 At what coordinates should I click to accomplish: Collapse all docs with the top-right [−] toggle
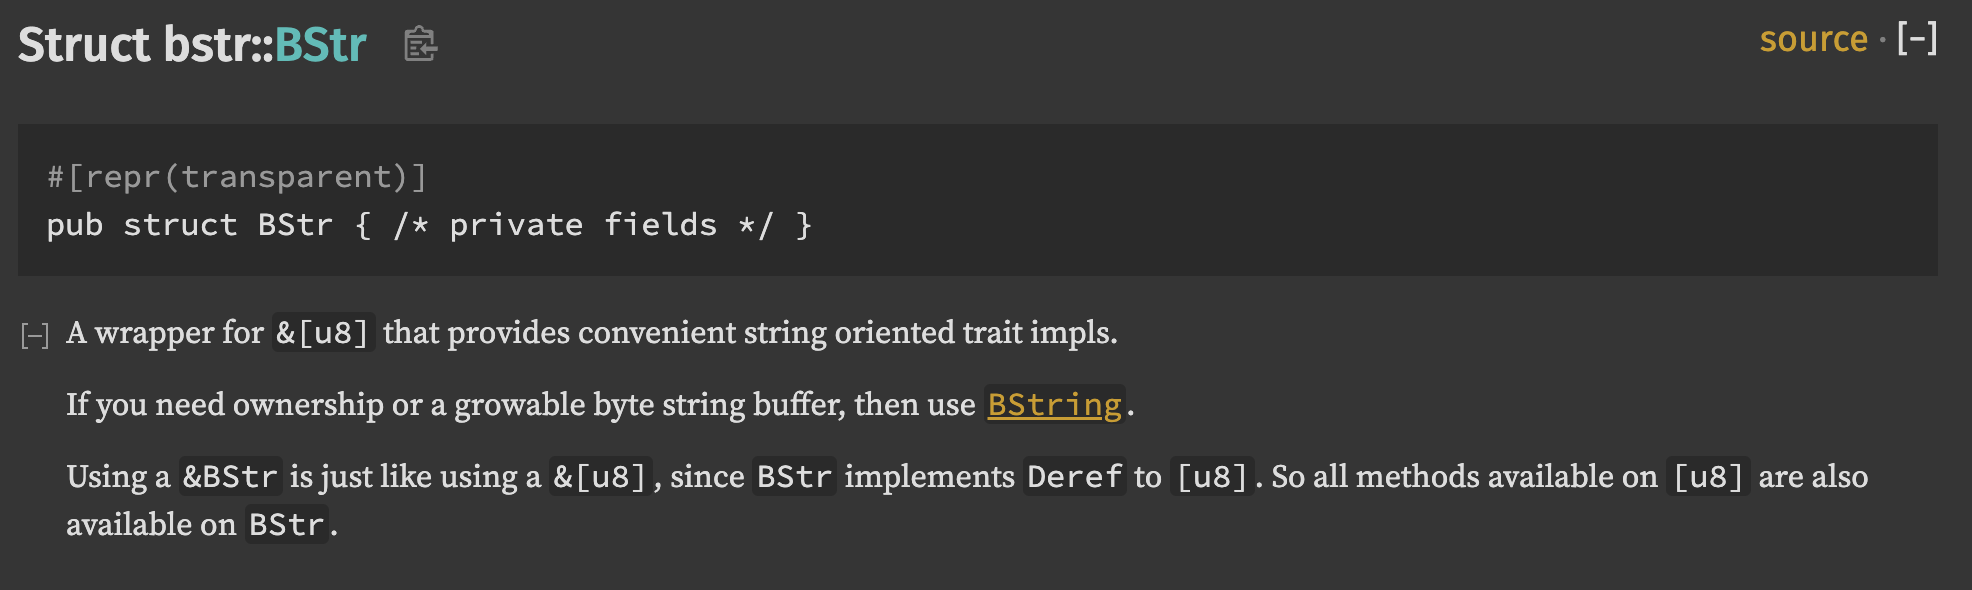tap(1916, 40)
